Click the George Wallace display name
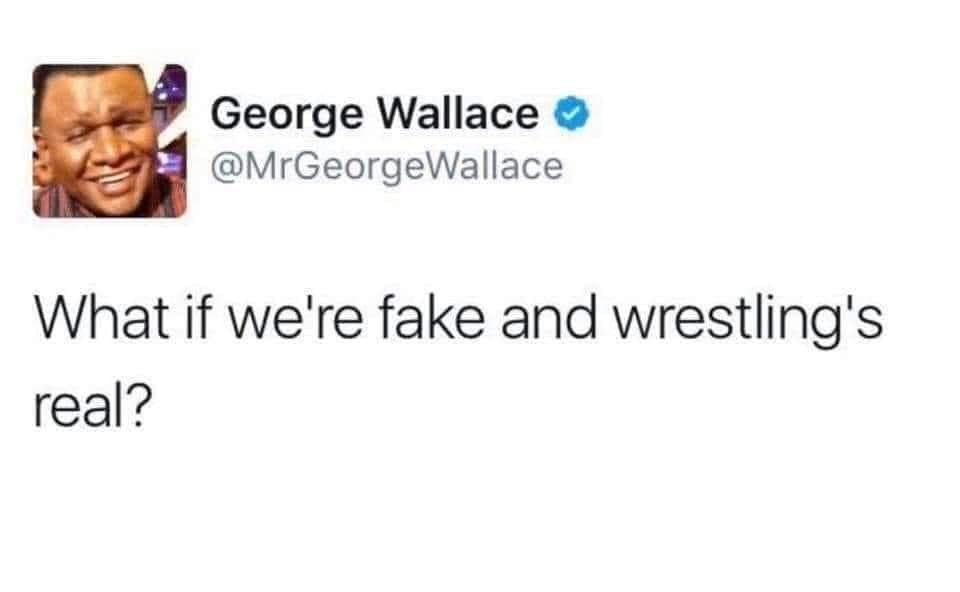 375,114
